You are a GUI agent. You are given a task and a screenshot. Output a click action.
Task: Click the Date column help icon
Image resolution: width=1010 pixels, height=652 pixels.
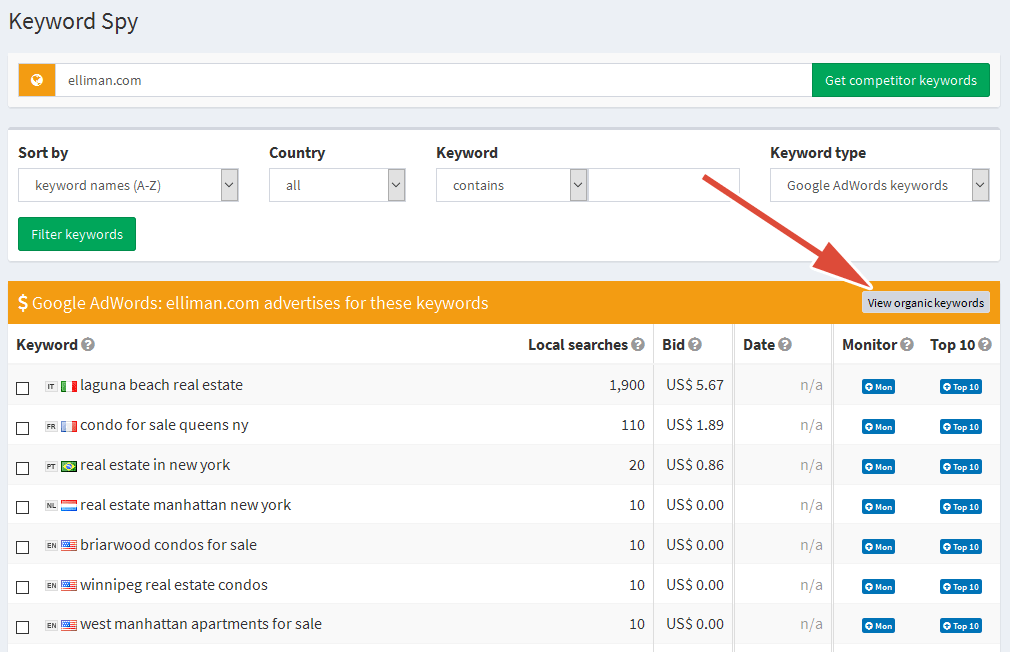(785, 345)
